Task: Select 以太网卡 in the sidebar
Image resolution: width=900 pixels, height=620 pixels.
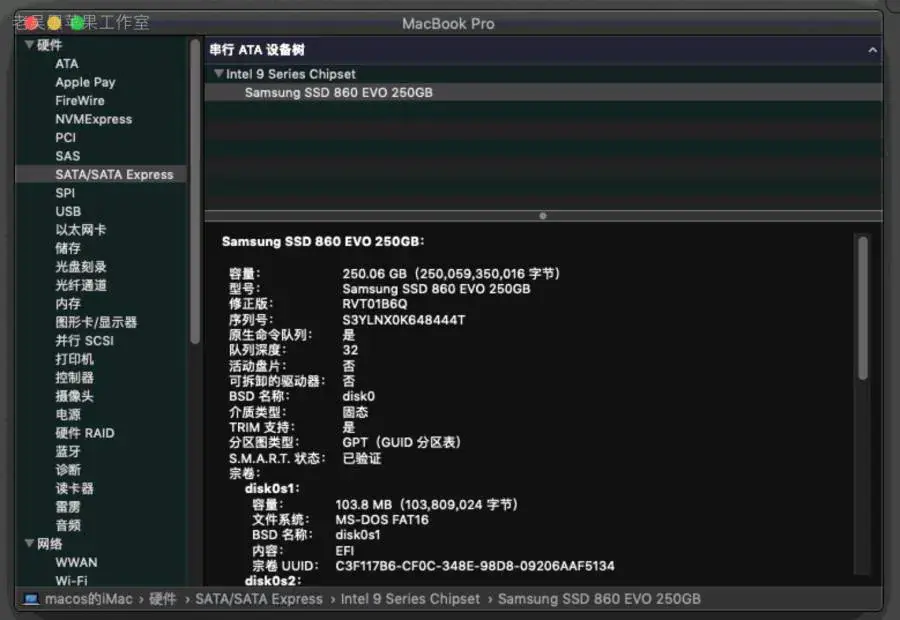Action: pos(80,230)
